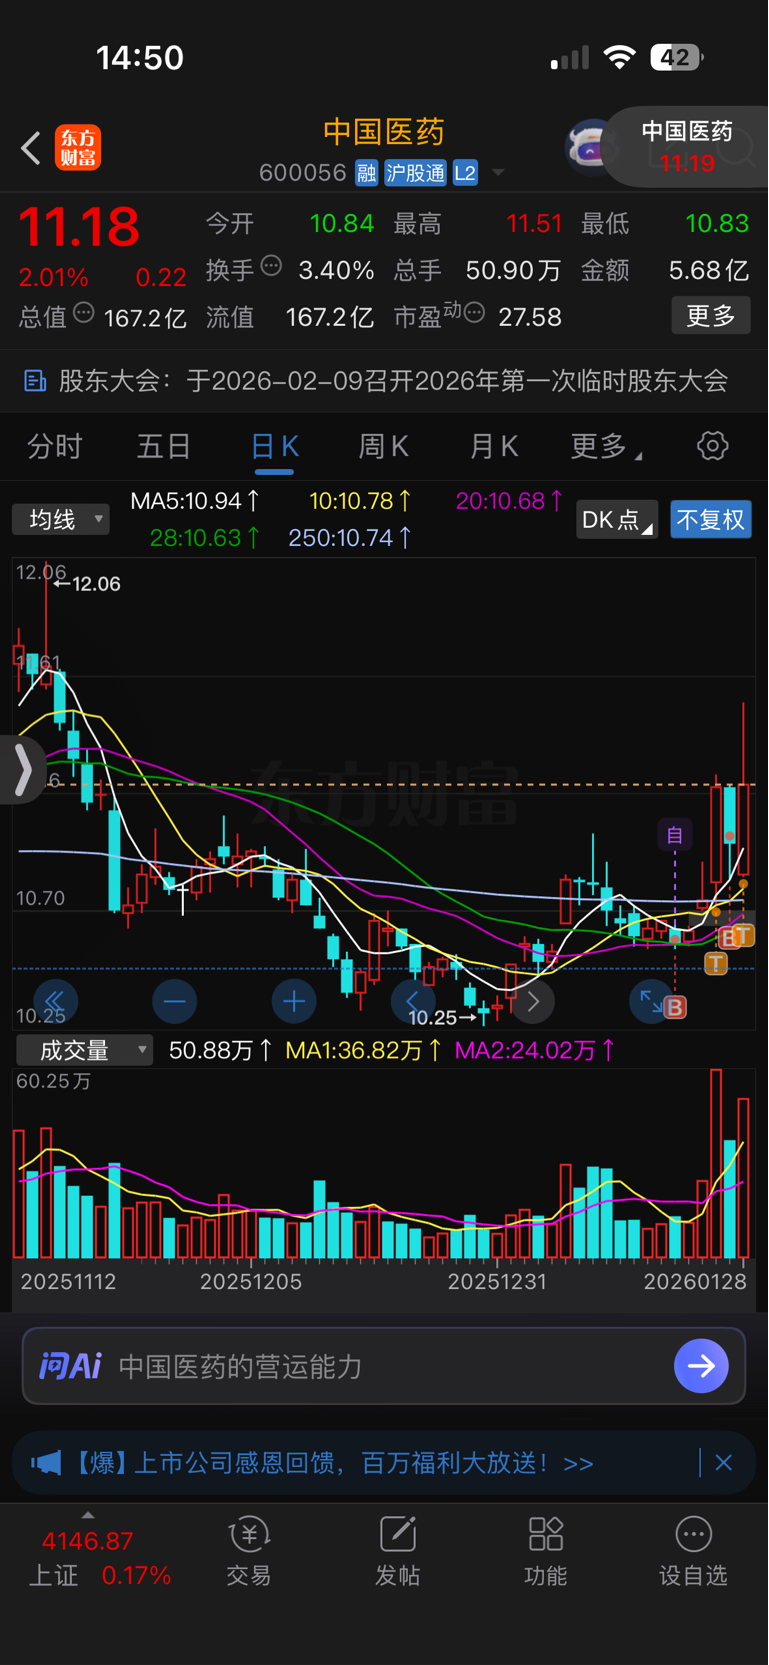Tap the MA1:36.82万 volume average
The width and height of the screenshot is (769, 1665).
coord(364,1050)
